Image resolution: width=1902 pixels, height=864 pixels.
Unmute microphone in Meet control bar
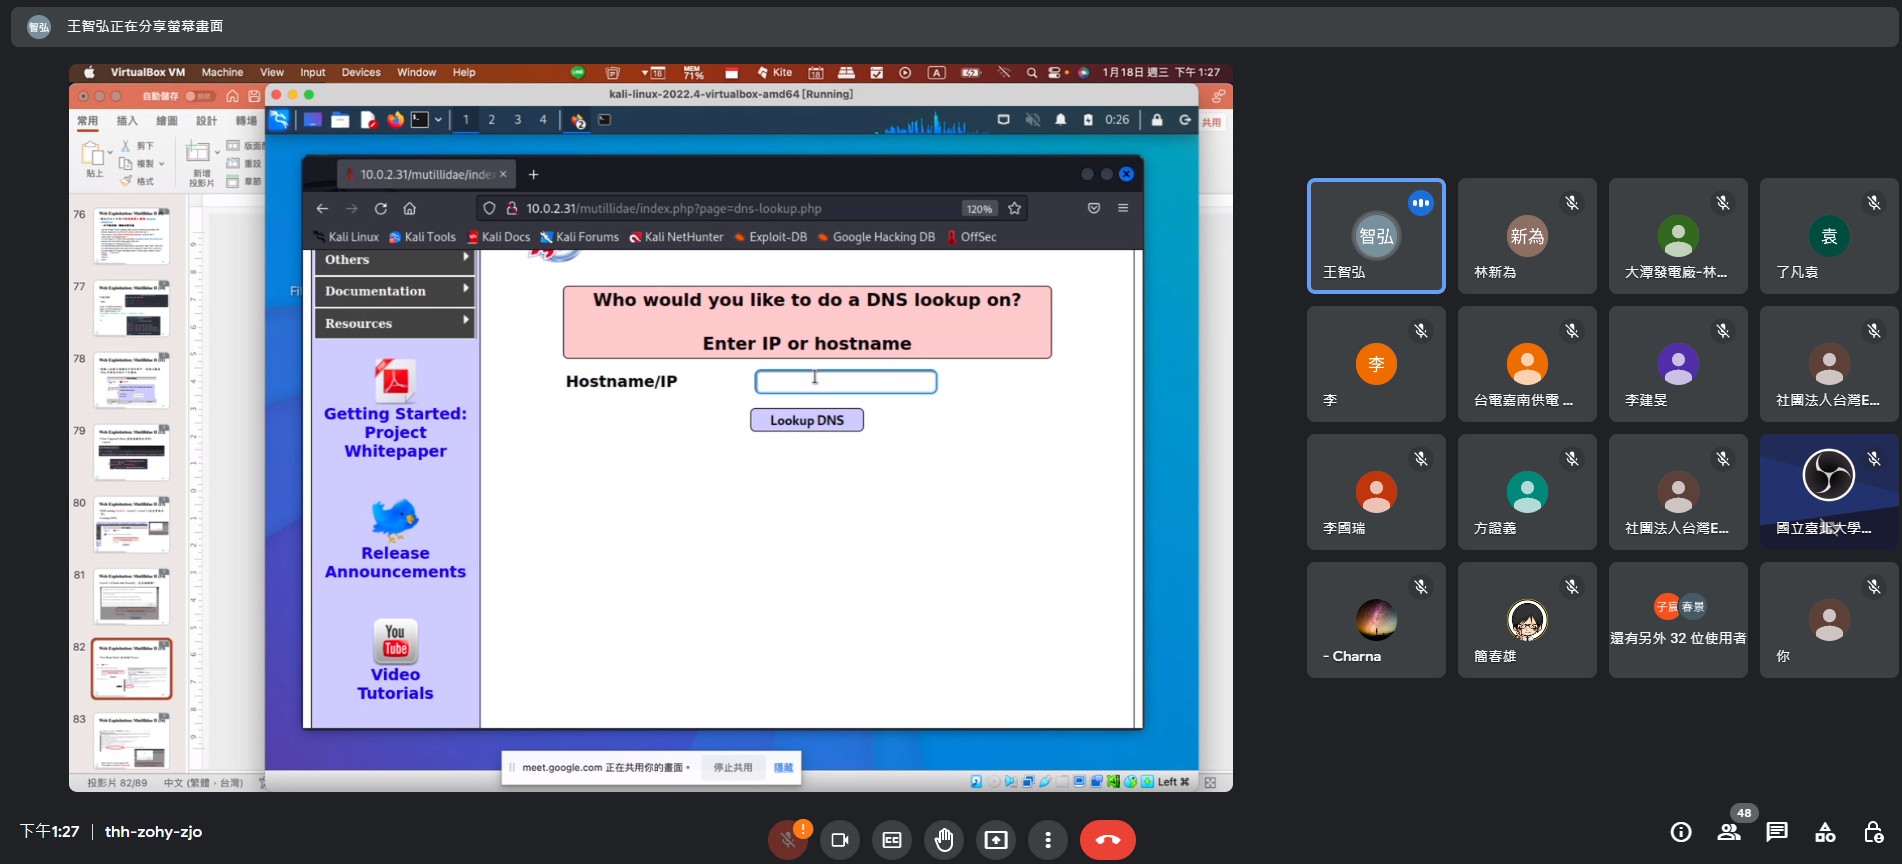click(788, 840)
